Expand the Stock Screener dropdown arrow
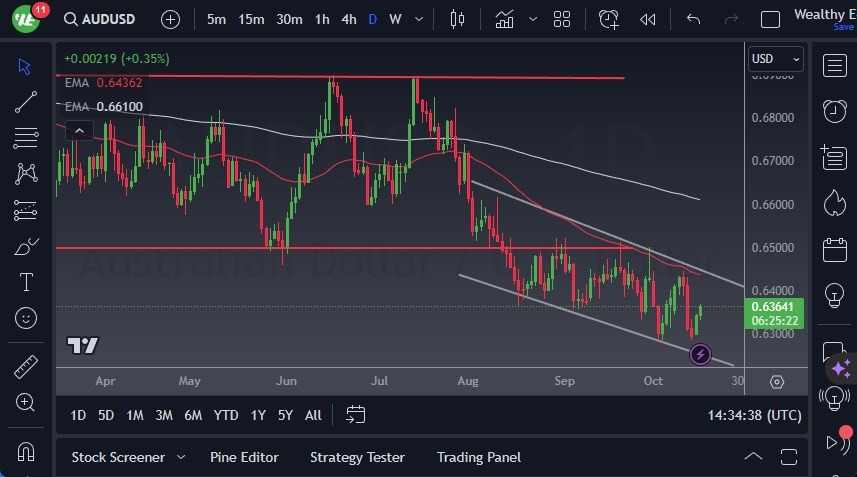Viewport: 857px width, 477px height. pos(181,457)
